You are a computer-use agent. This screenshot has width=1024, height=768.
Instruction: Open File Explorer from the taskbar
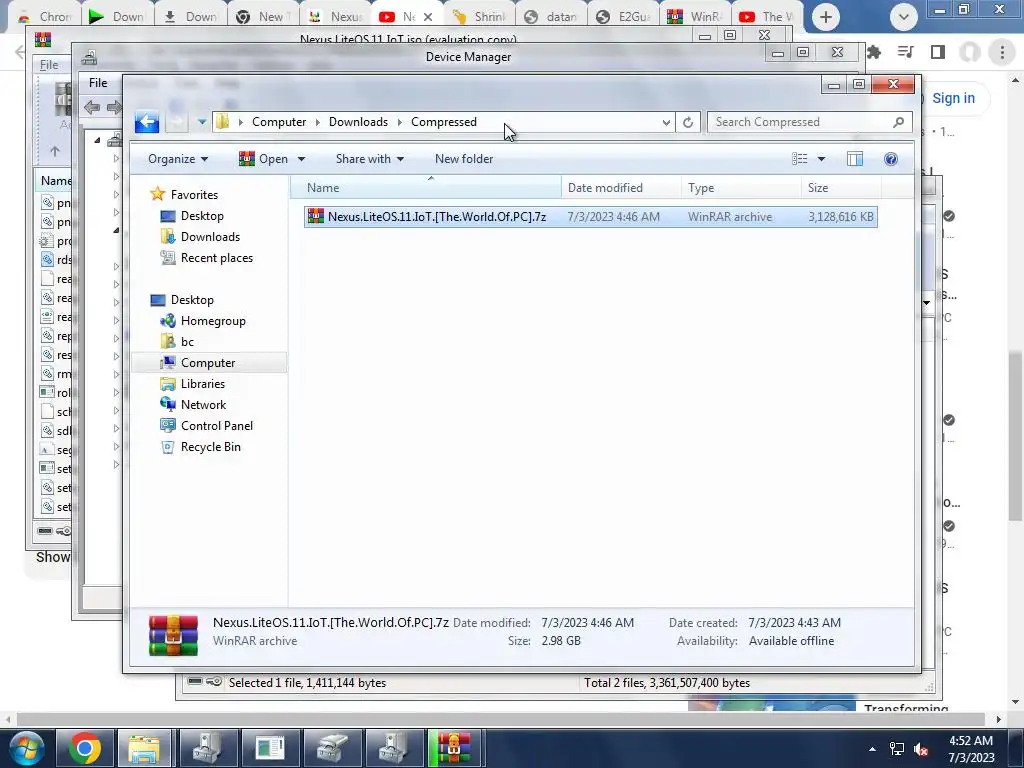click(x=144, y=748)
